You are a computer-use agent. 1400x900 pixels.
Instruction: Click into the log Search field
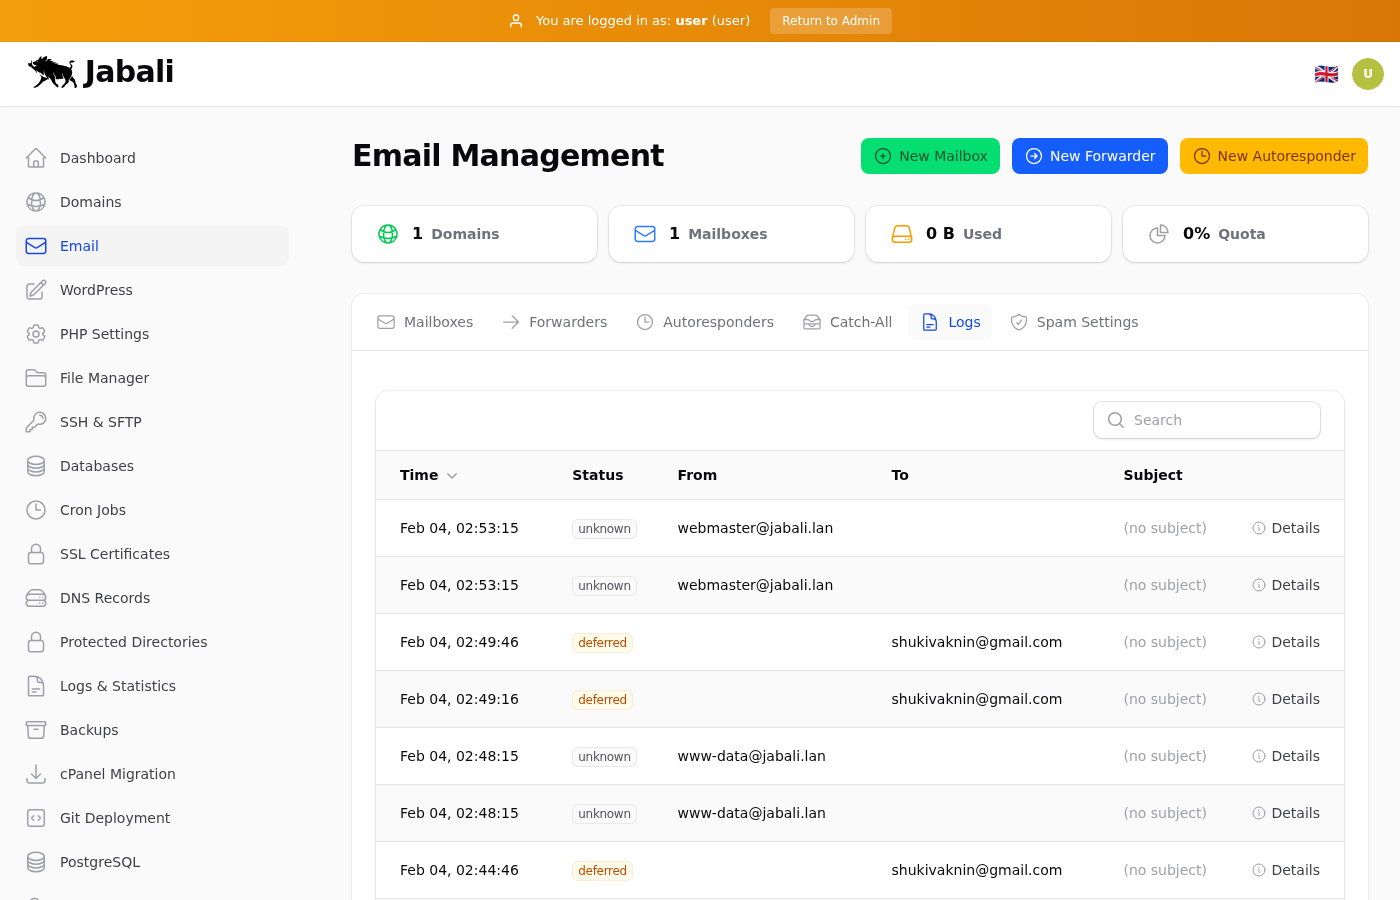1220,420
